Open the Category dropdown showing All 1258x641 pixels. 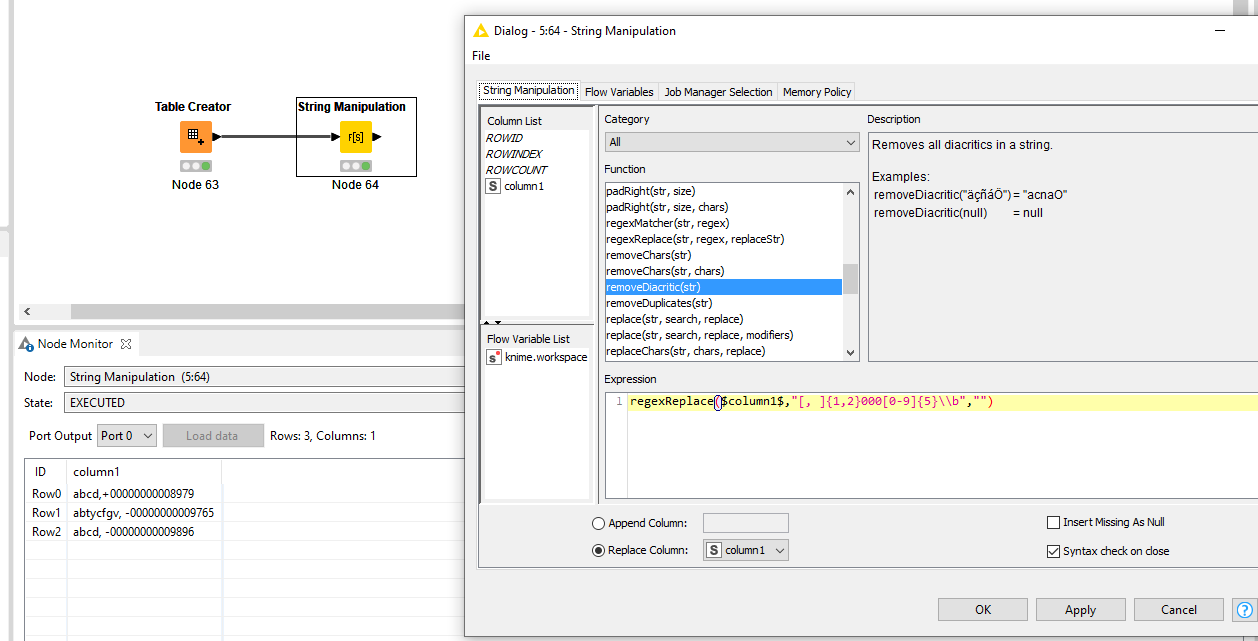(x=732, y=142)
